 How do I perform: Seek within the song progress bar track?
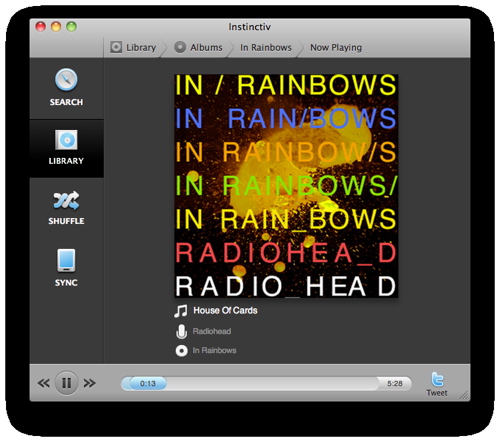[x=266, y=383]
